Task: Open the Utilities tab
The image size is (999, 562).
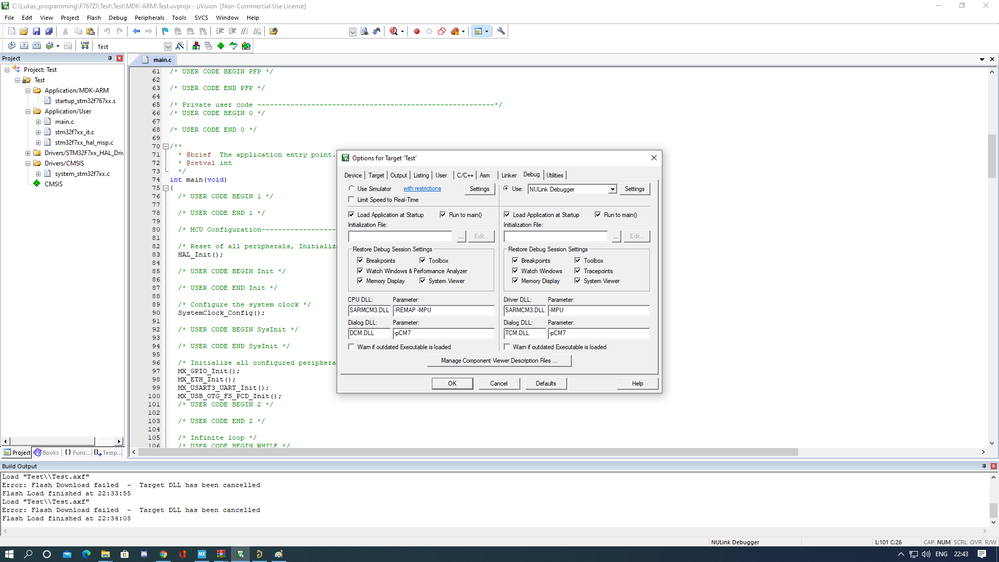Action: (555, 175)
